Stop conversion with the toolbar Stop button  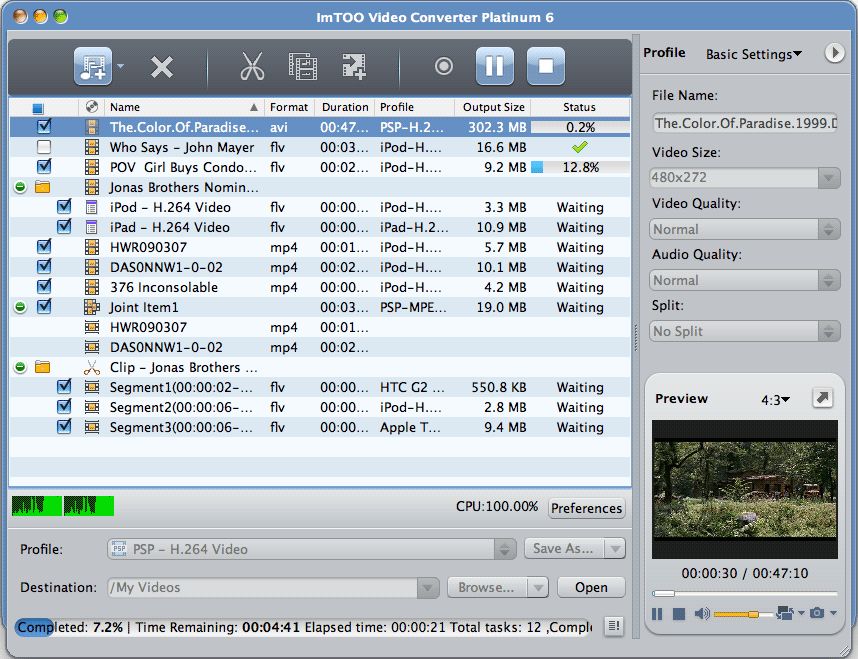click(546, 66)
